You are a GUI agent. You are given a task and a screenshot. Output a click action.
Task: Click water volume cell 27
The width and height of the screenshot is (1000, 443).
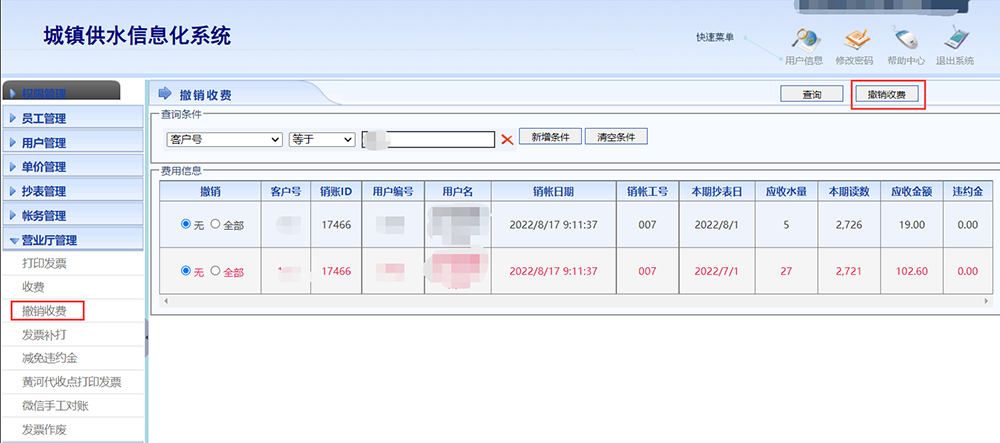pyautogui.click(x=786, y=271)
